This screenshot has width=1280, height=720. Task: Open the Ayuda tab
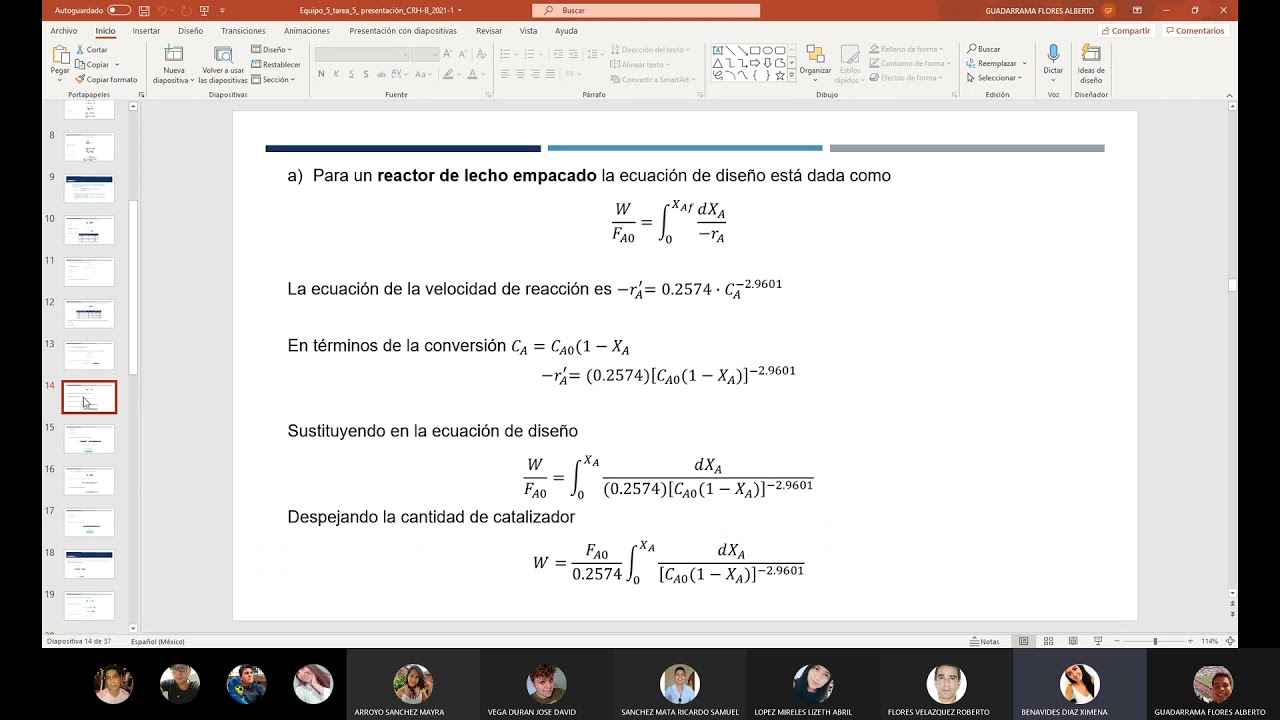(x=566, y=31)
